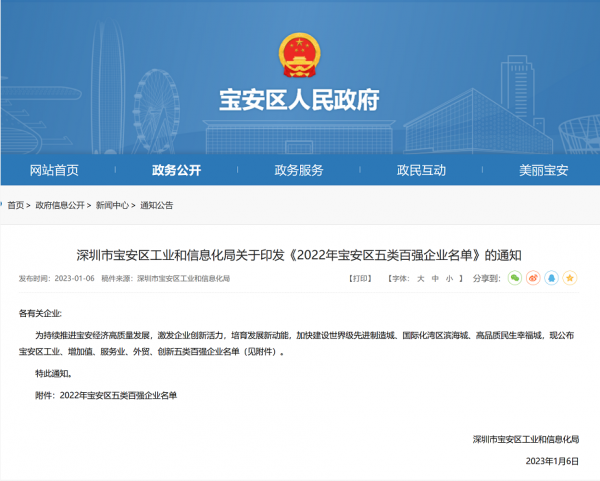Open 网站首页 navigation tab
The image size is (600, 481).
click(54, 170)
